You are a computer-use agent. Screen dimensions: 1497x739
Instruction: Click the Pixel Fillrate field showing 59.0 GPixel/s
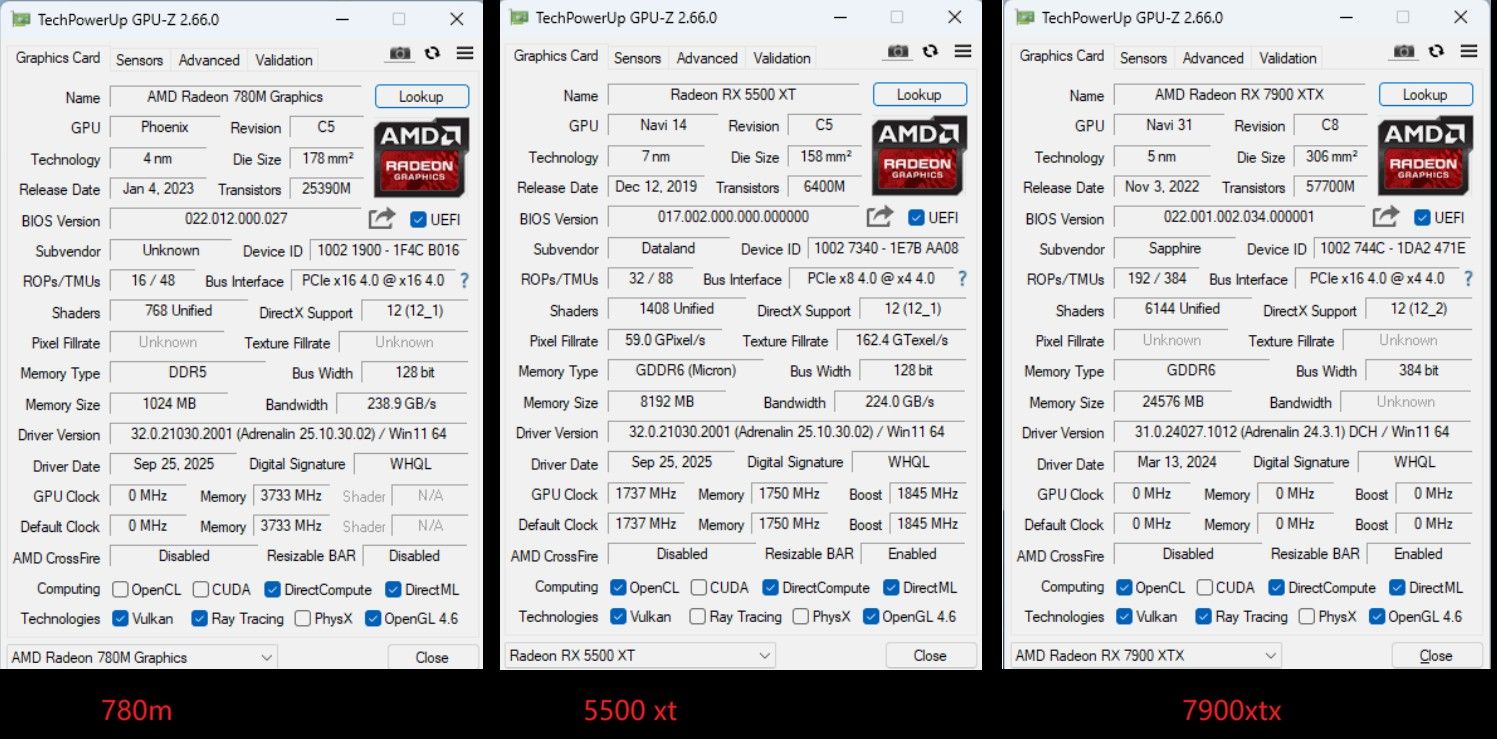[x=666, y=340]
